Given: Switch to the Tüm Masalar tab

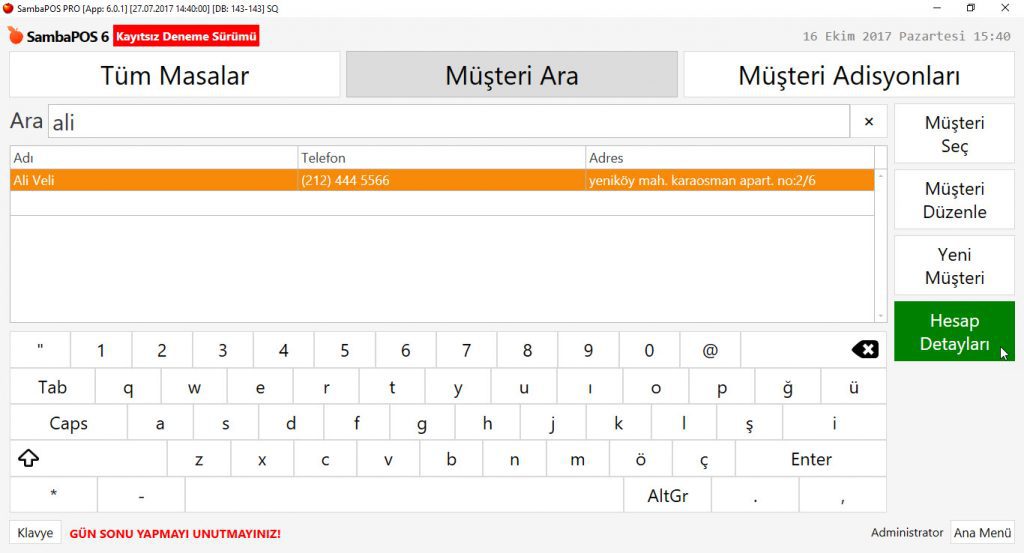Looking at the screenshot, I should (x=175, y=75).
